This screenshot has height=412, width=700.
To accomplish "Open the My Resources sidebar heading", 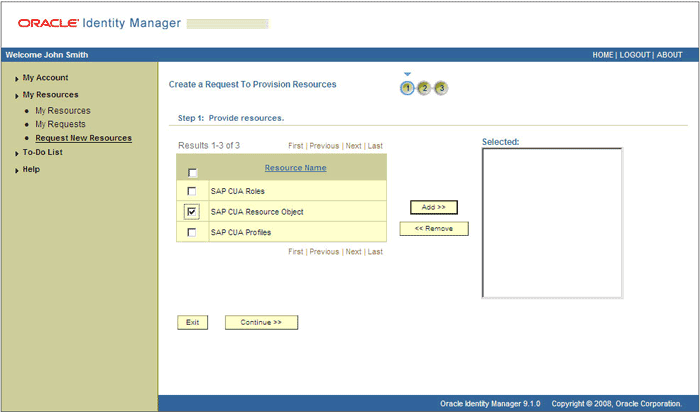I will [50, 95].
